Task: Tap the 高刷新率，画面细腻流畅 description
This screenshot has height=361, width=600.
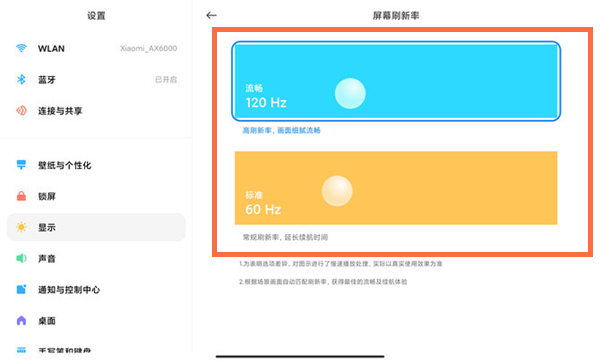Action: 281,130
